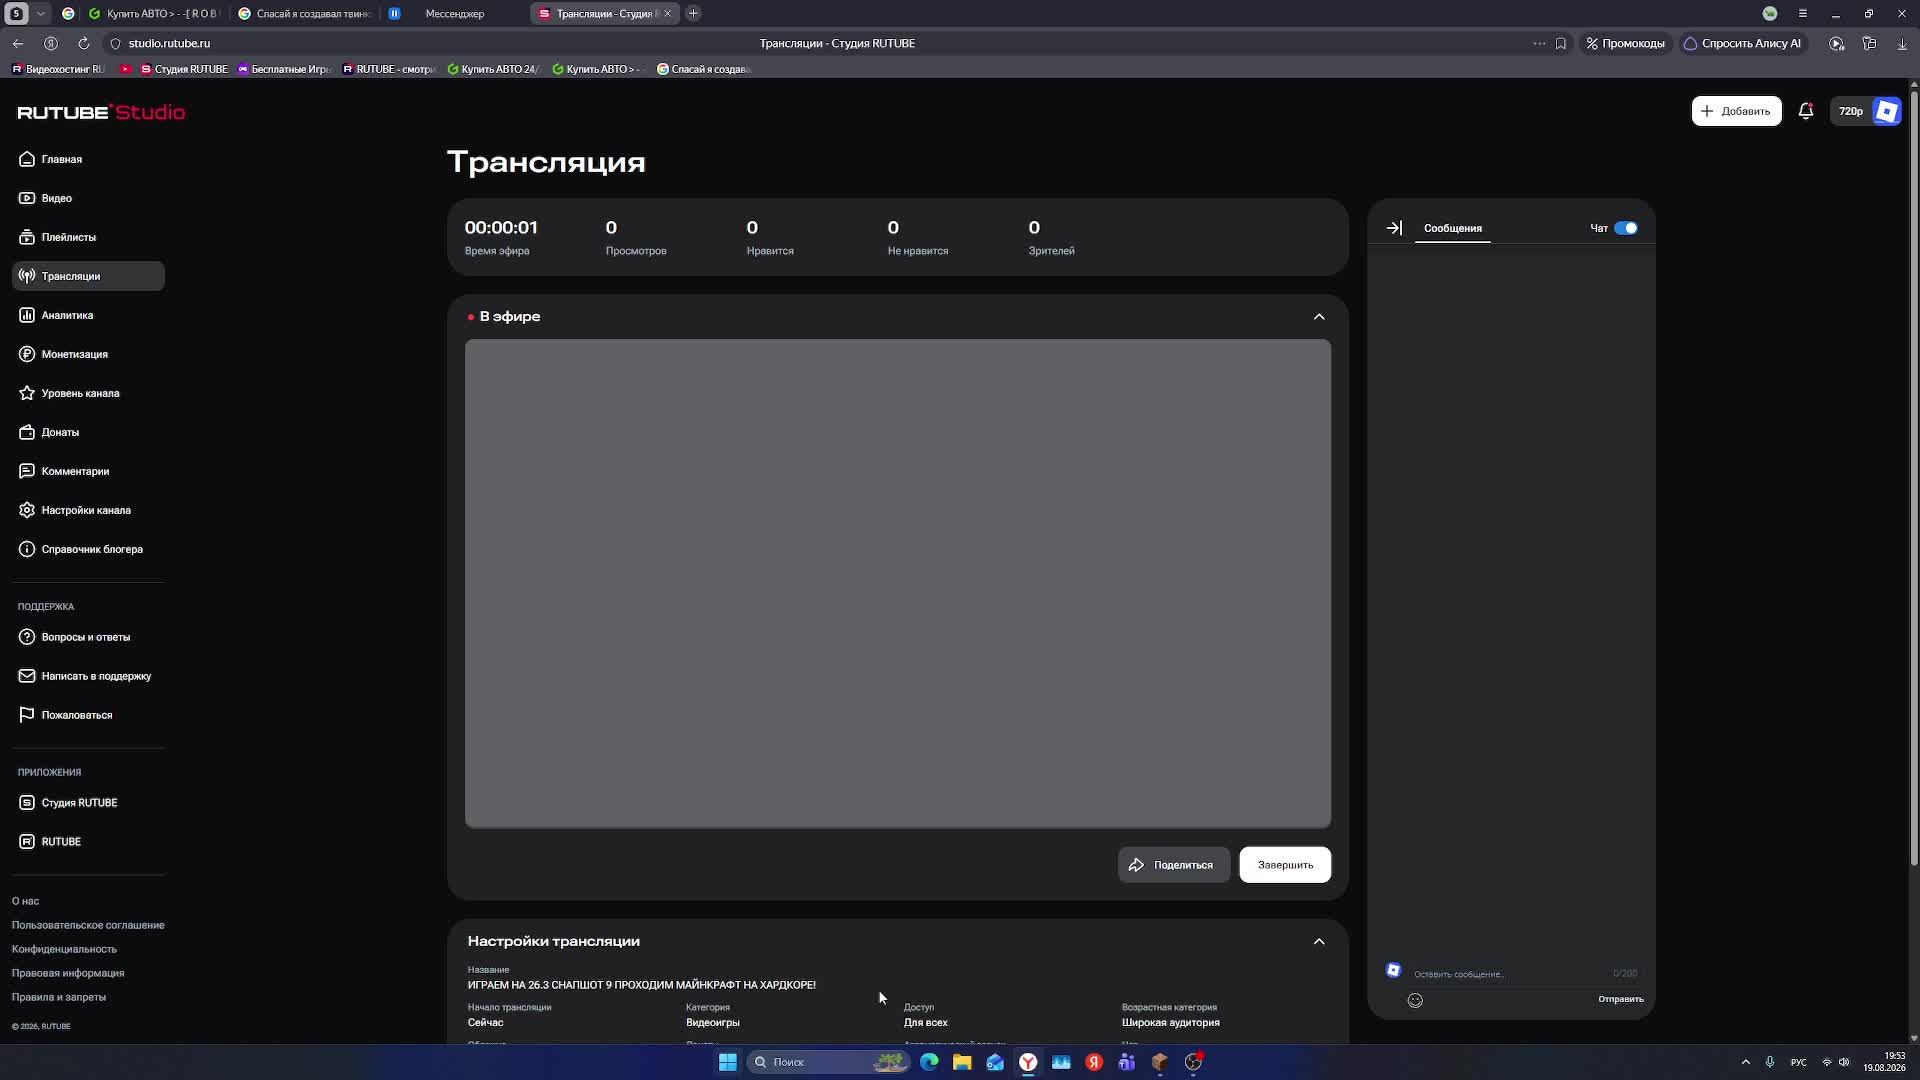The image size is (1920, 1080).
Task: Focus the Оставить сообщение chat input
Action: pyautogui.click(x=1508, y=974)
